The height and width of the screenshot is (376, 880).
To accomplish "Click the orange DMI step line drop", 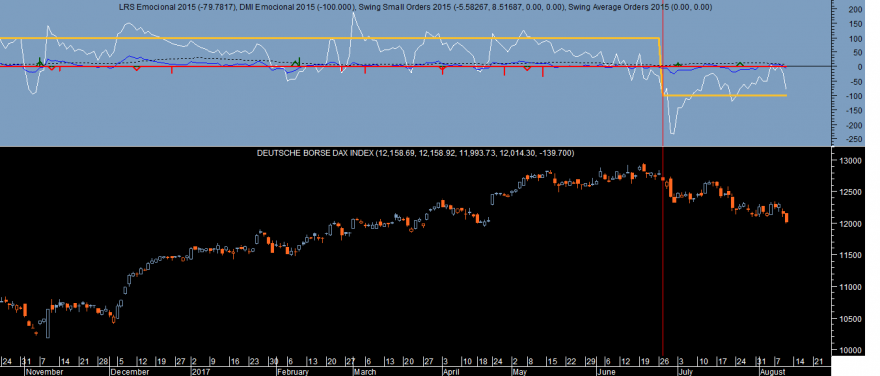I will (x=661, y=67).
